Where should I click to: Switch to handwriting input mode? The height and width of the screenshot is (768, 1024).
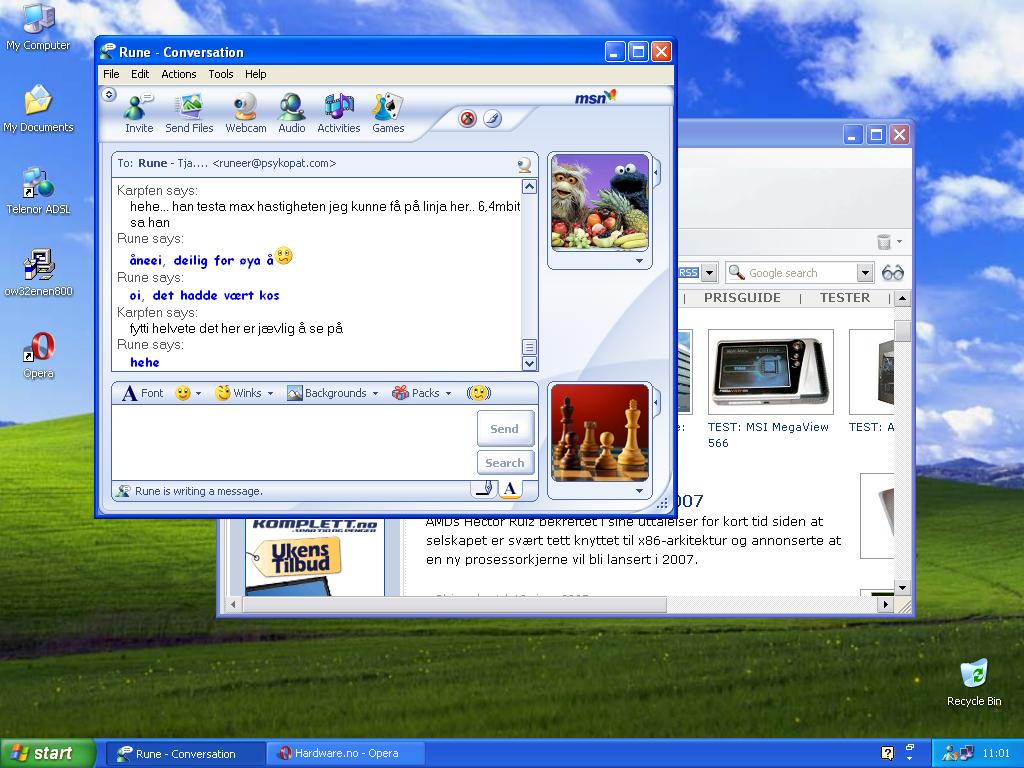(484, 489)
